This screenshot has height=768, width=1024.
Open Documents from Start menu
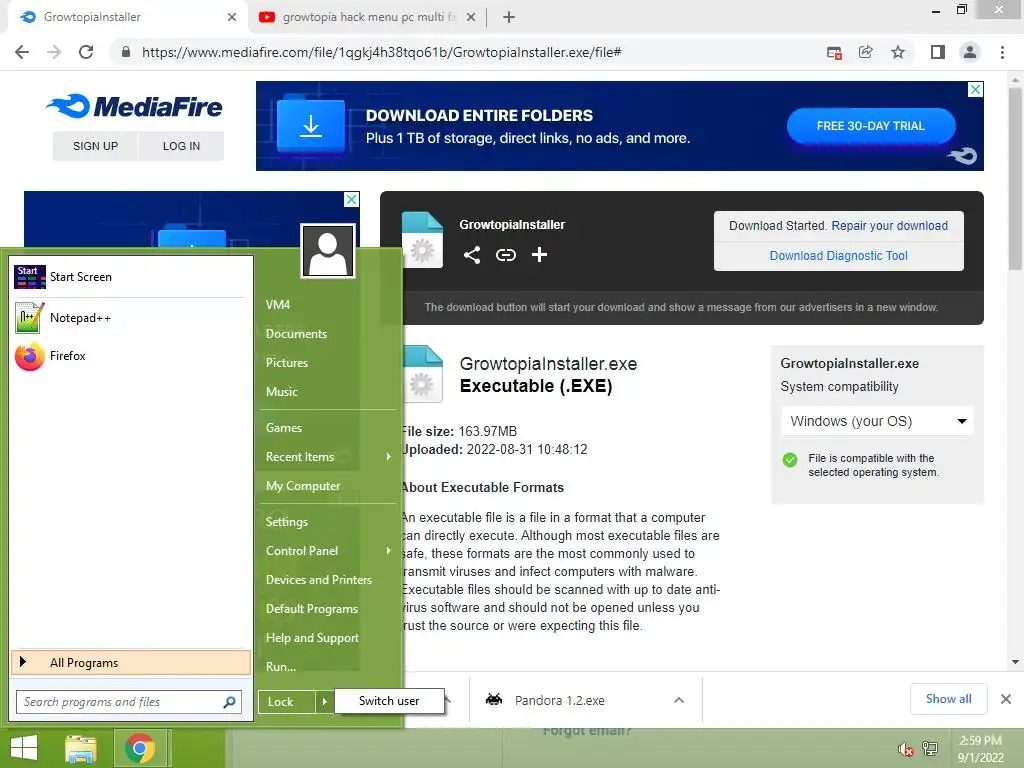tap(296, 334)
